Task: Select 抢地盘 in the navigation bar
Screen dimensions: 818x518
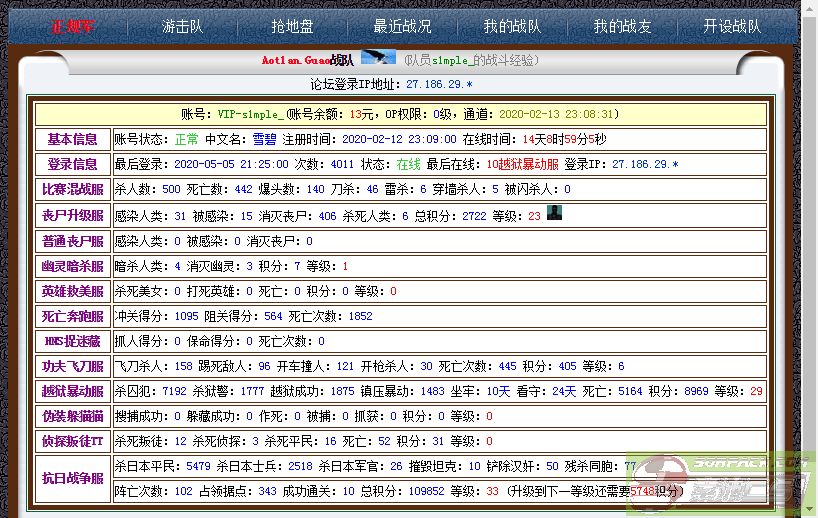Action: click(292, 26)
